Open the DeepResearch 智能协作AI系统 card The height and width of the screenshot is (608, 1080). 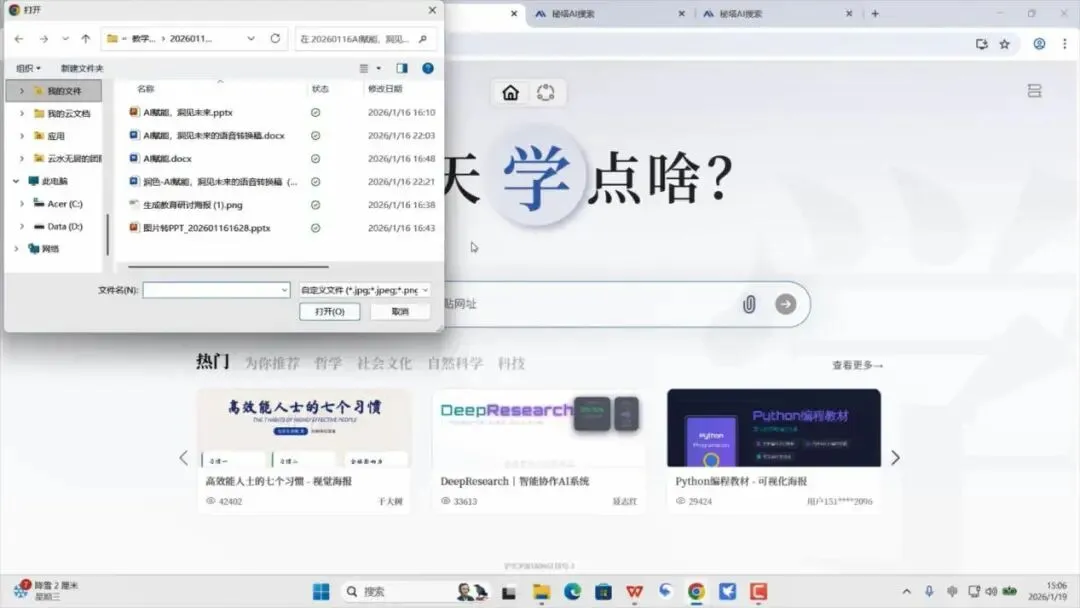tap(539, 451)
